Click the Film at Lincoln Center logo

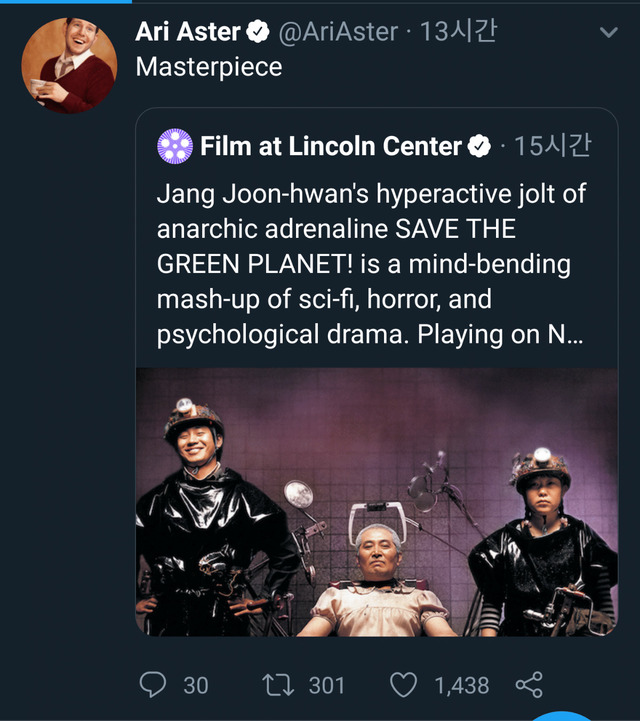click(175, 146)
